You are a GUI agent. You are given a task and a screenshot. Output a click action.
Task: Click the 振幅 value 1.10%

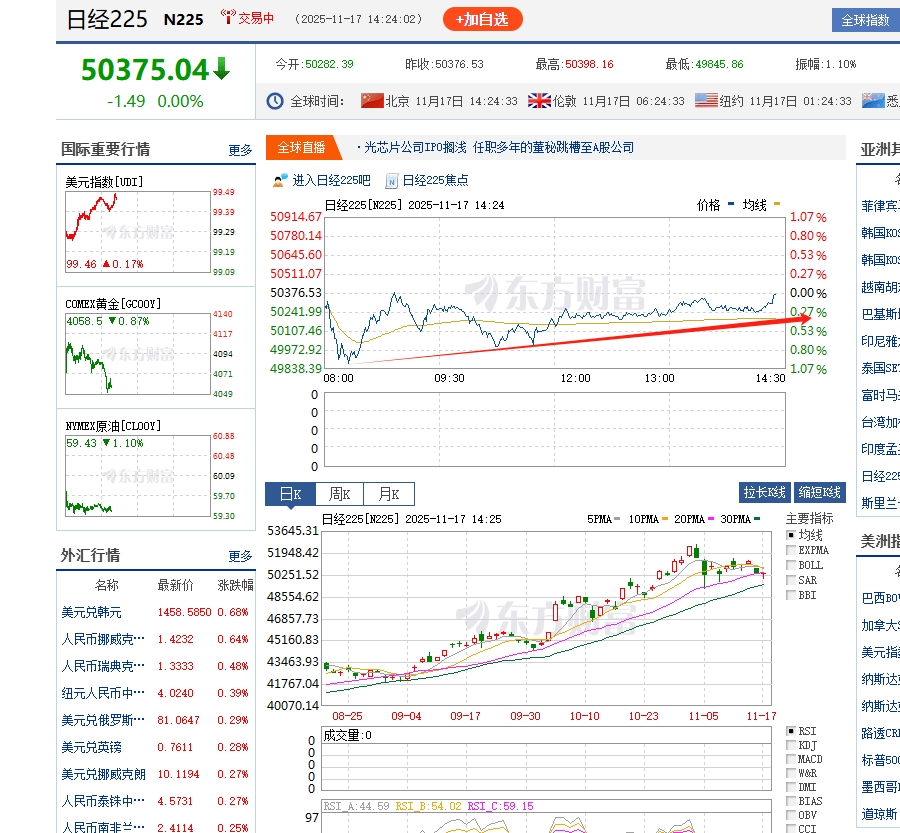(841, 64)
